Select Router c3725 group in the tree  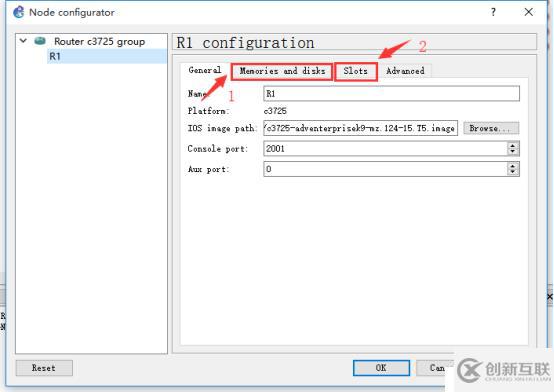[99, 41]
